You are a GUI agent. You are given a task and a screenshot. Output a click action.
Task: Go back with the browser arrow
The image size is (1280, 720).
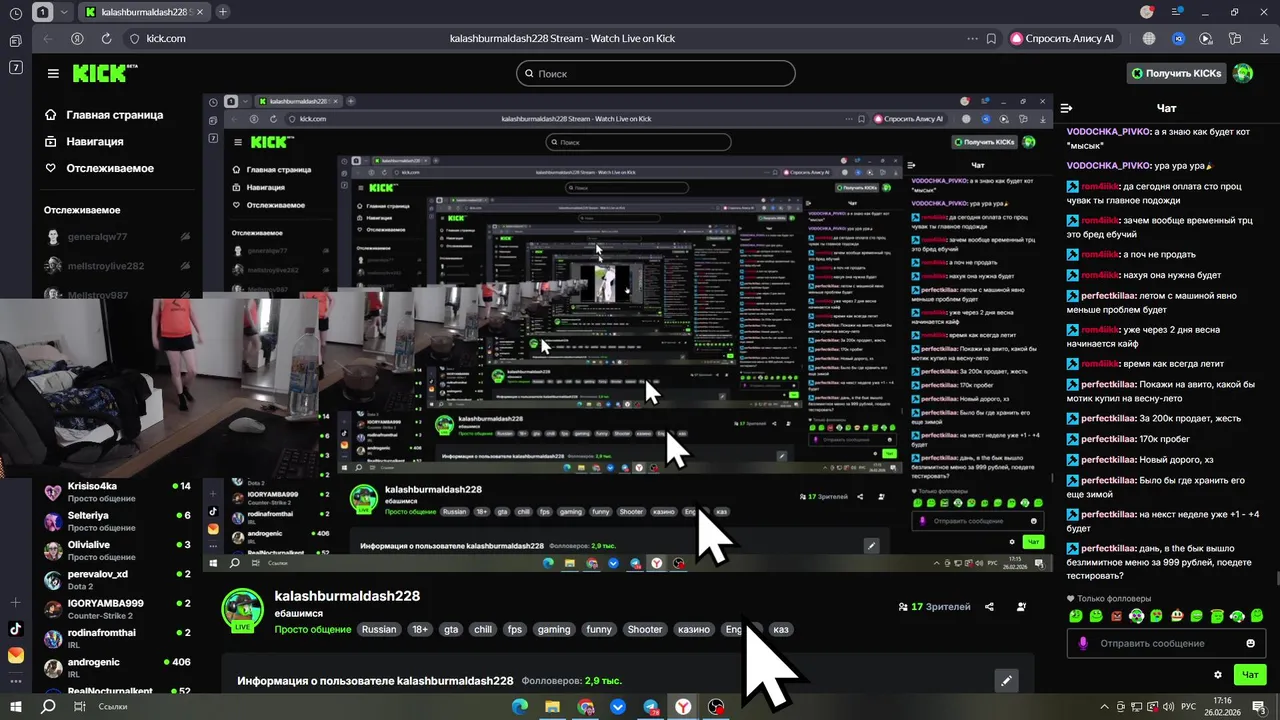[48, 39]
